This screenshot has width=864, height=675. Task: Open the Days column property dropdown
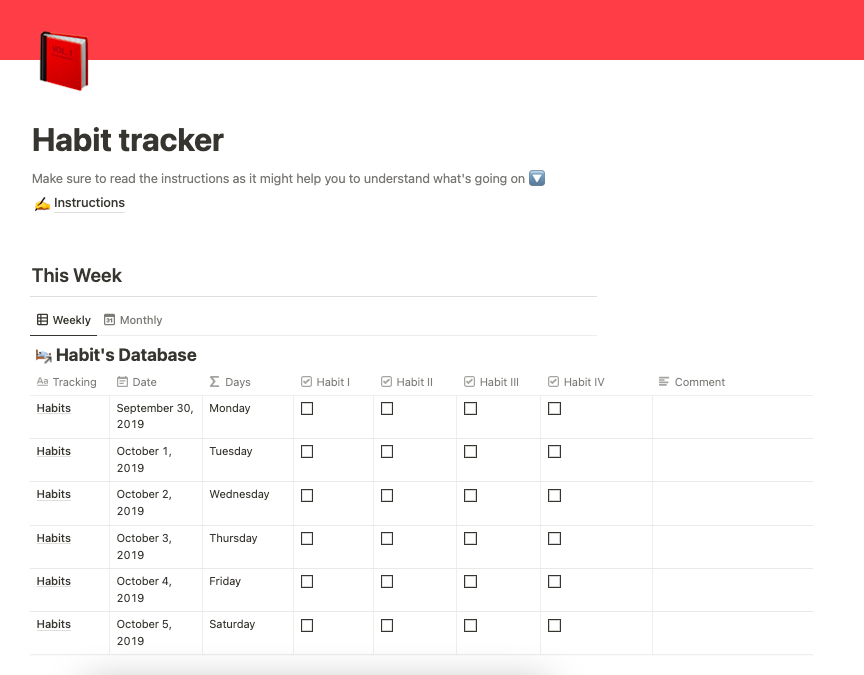[236, 382]
